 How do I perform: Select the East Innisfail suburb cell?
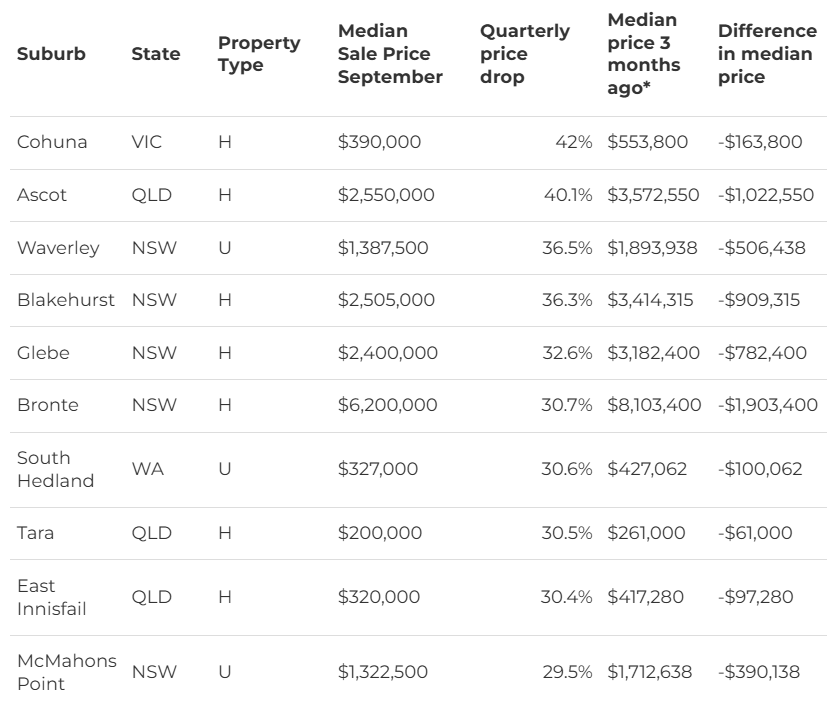tap(52, 596)
